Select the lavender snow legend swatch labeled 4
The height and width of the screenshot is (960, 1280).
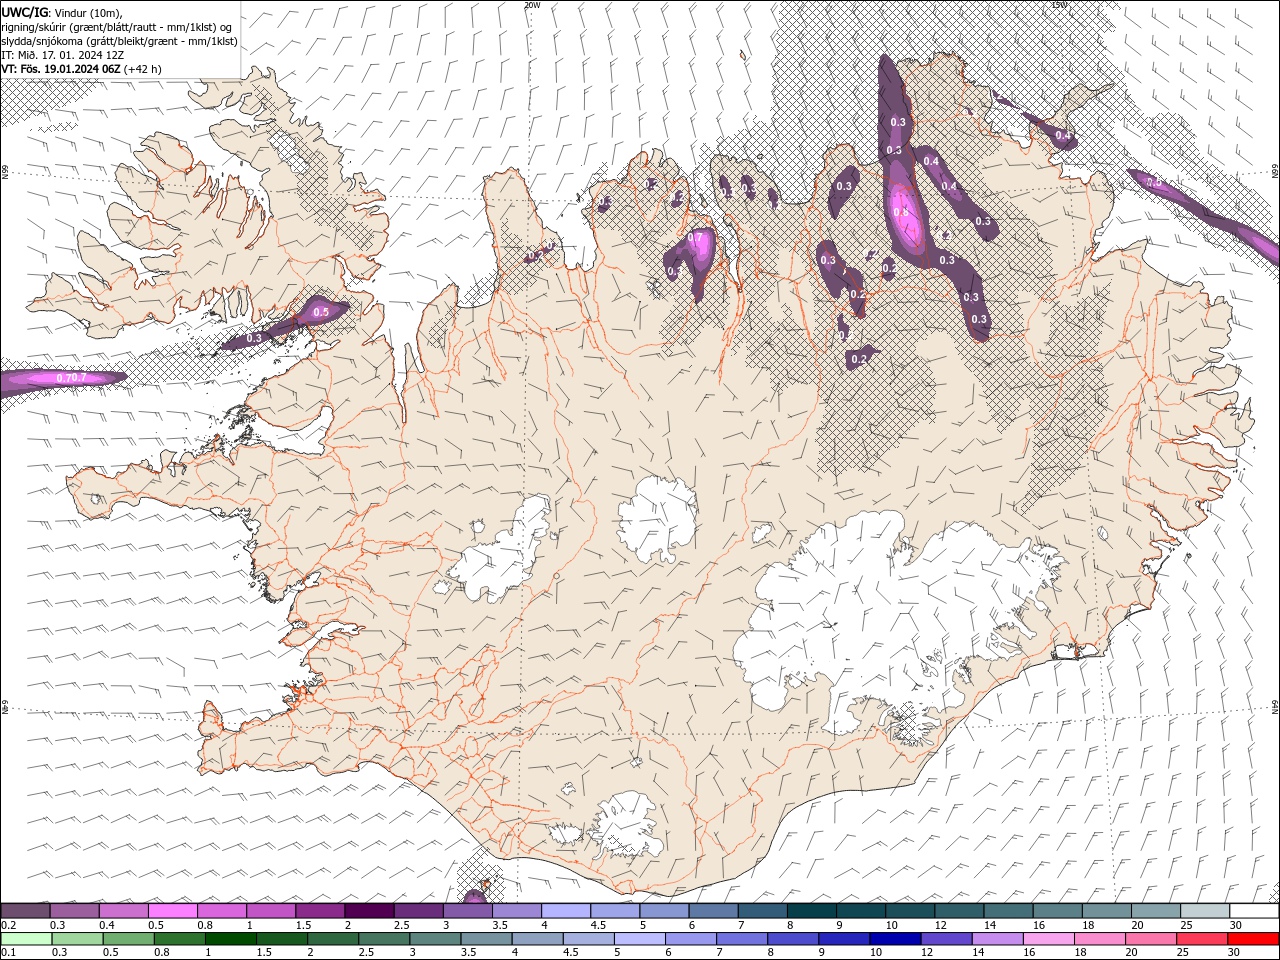(565, 911)
